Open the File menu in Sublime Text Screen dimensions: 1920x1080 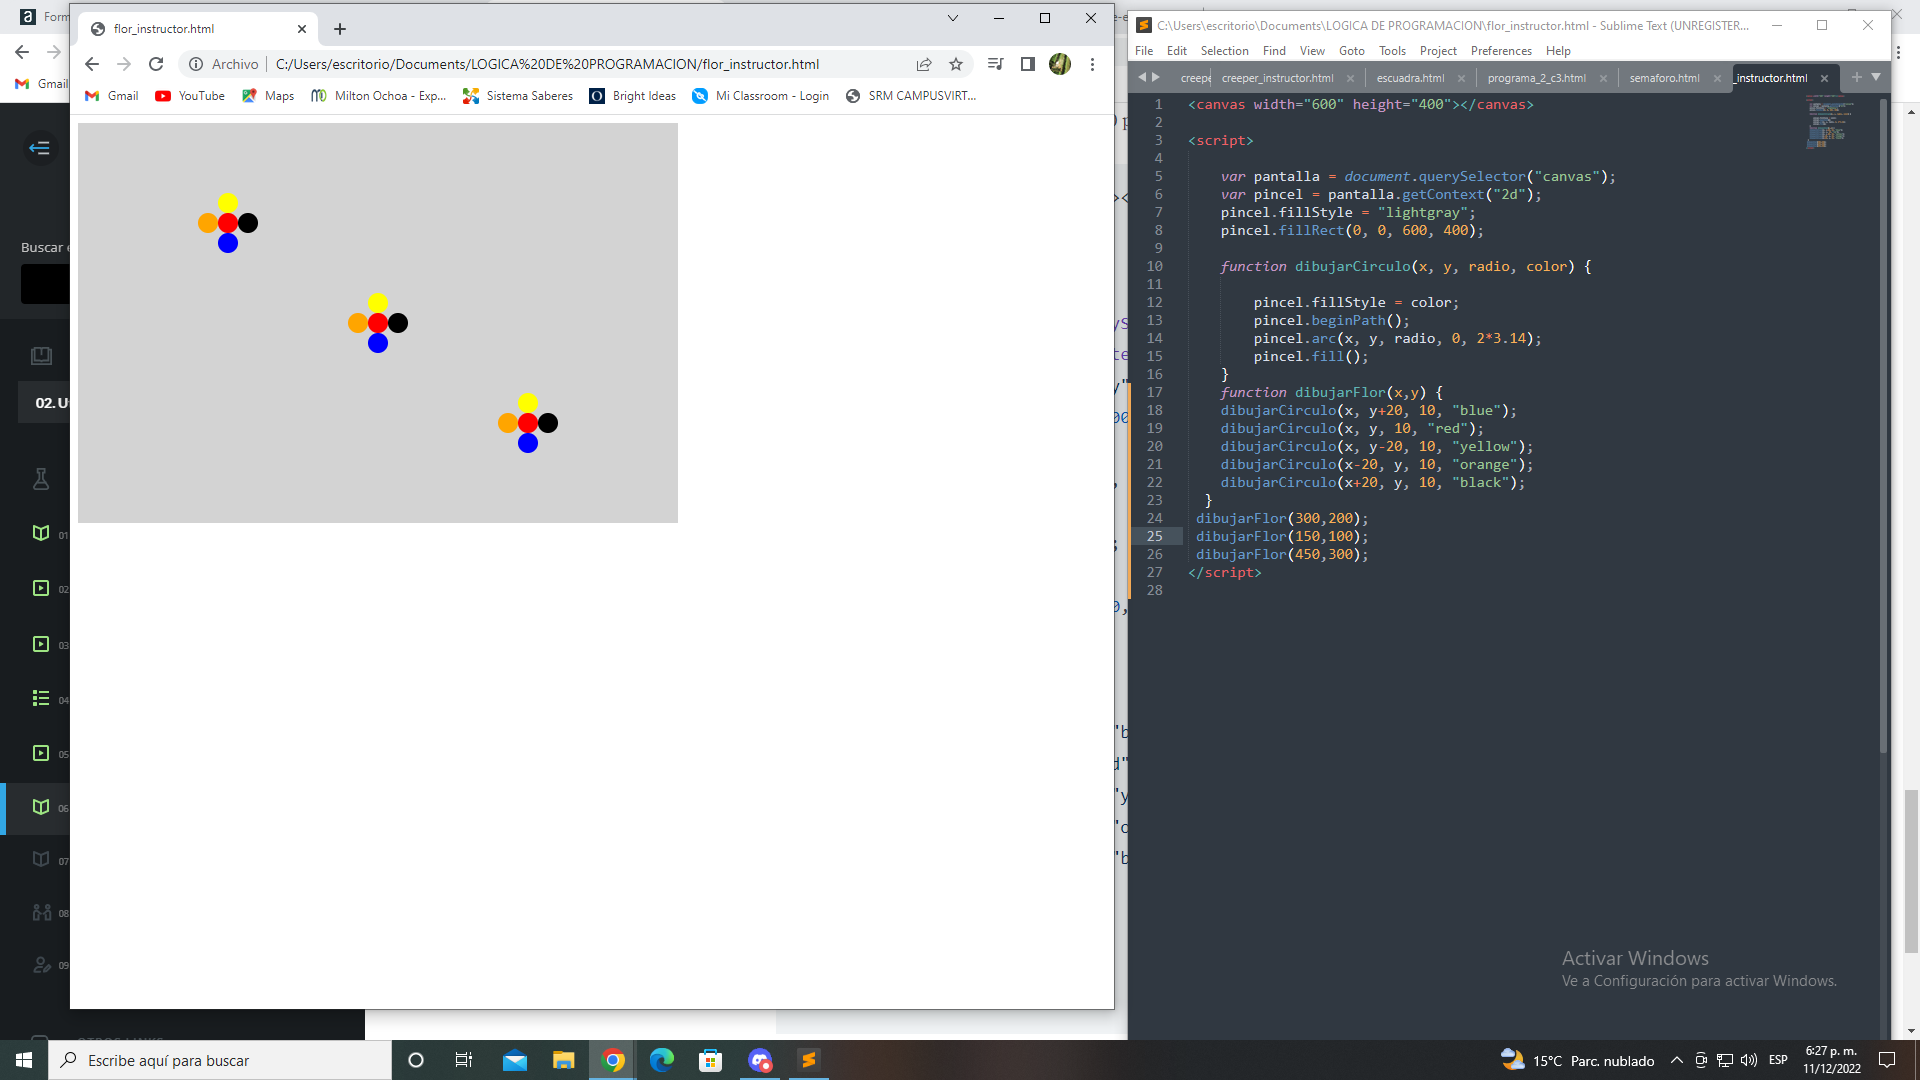(x=1144, y=51)
